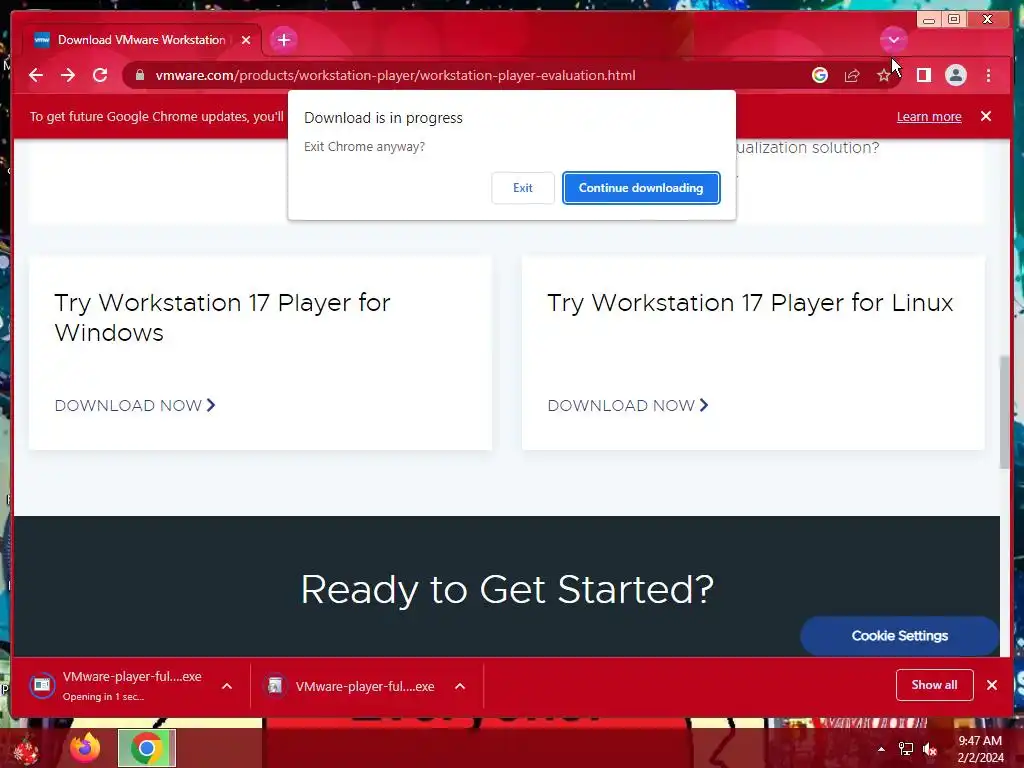Click the browser forward arrow
This screenshot has height=768, width=1024.
68,75
